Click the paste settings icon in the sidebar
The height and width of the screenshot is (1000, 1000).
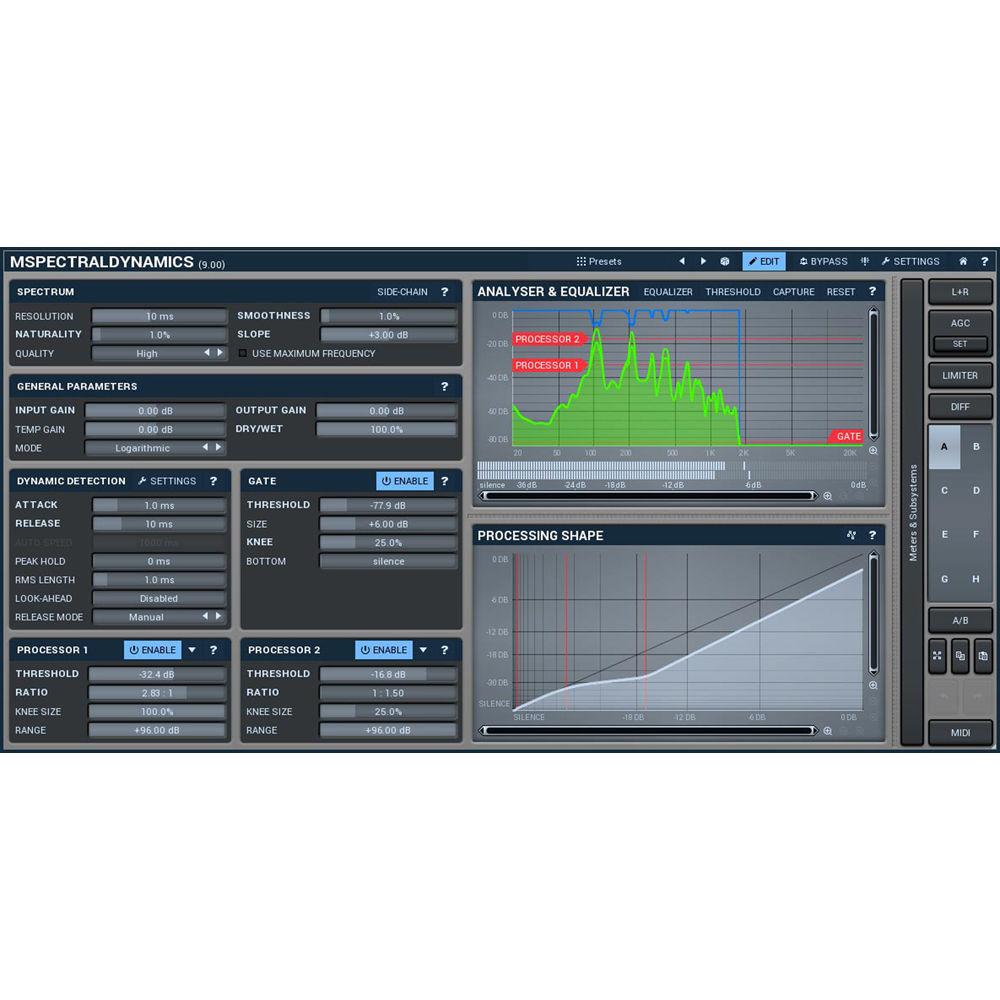(982, 655)
